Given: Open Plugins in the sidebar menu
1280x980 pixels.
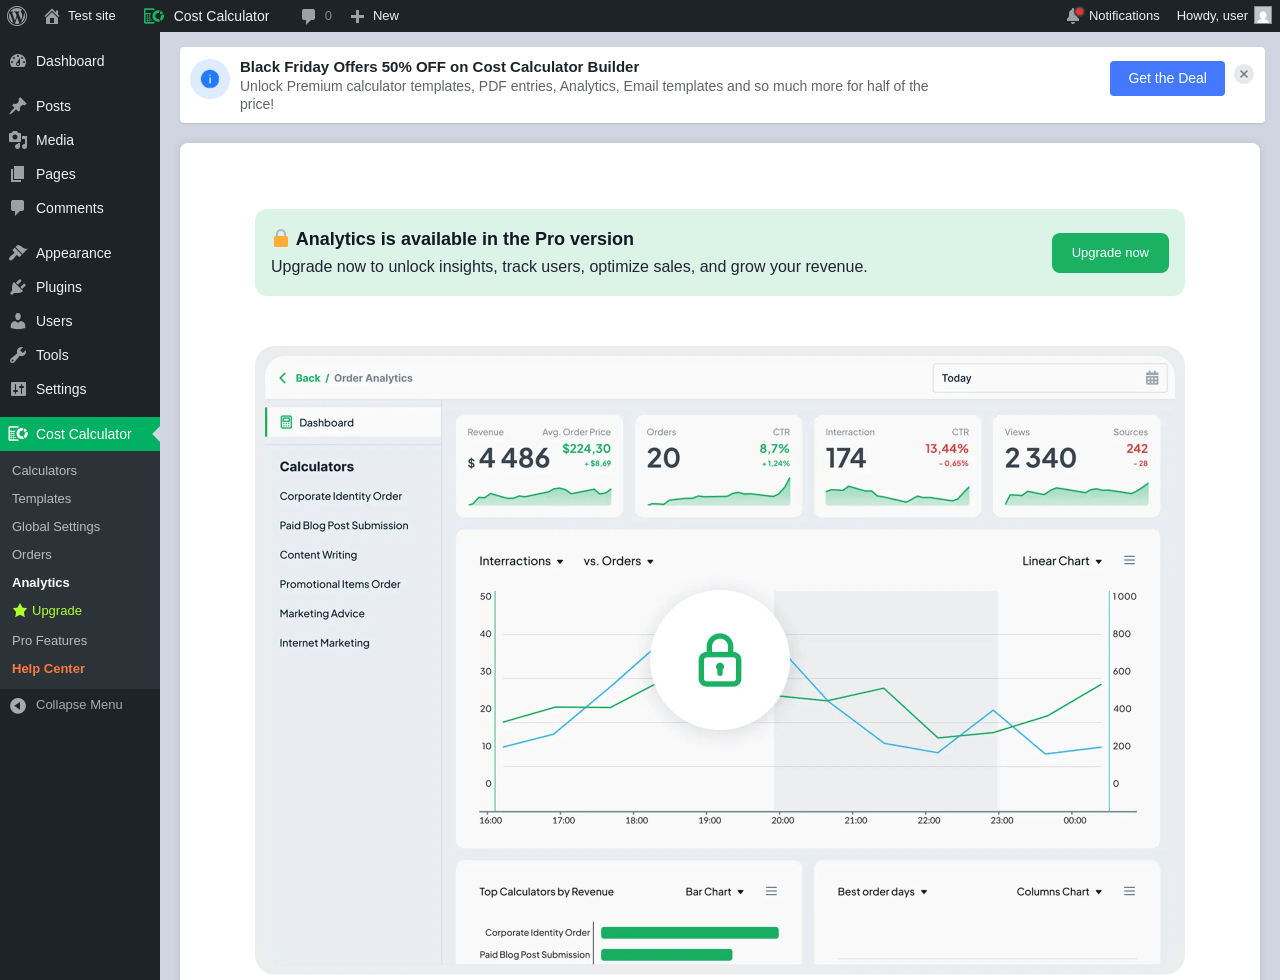Looking at the screenshot, I should [x=59, y=287].
